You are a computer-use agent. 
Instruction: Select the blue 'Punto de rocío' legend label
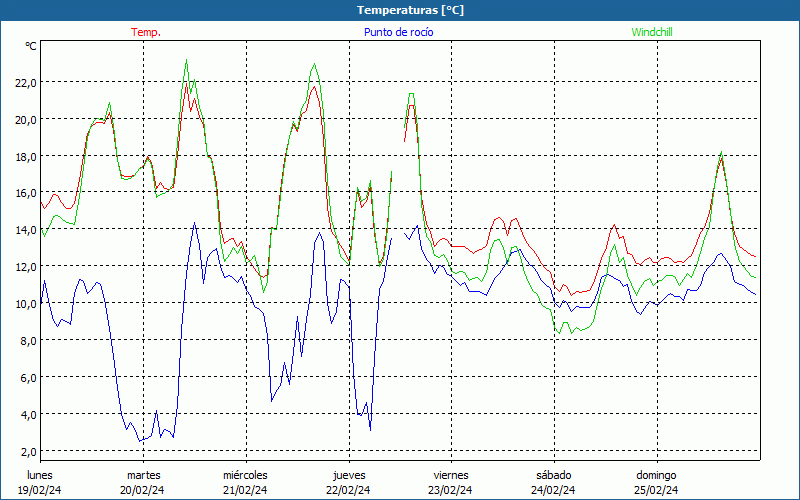pos(398,32)
